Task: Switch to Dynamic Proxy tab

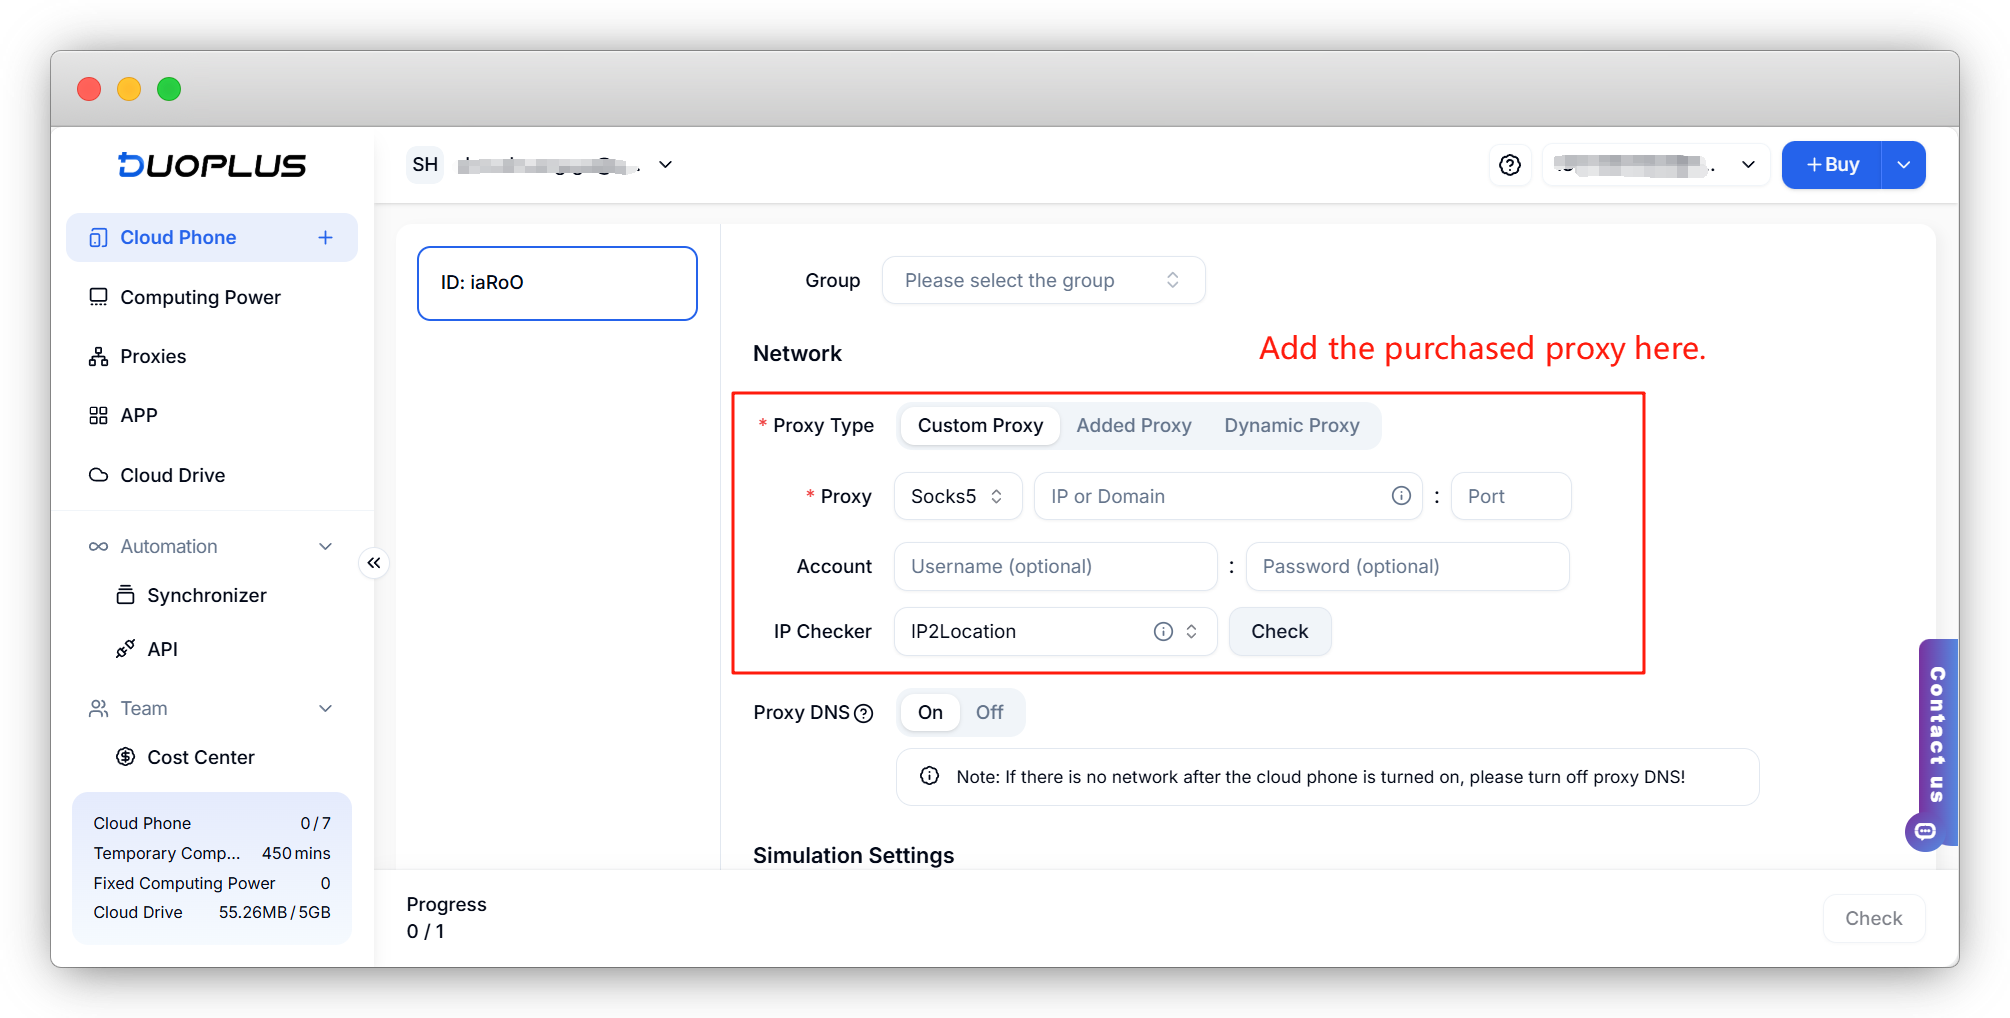Action: tap(1291, 426)
